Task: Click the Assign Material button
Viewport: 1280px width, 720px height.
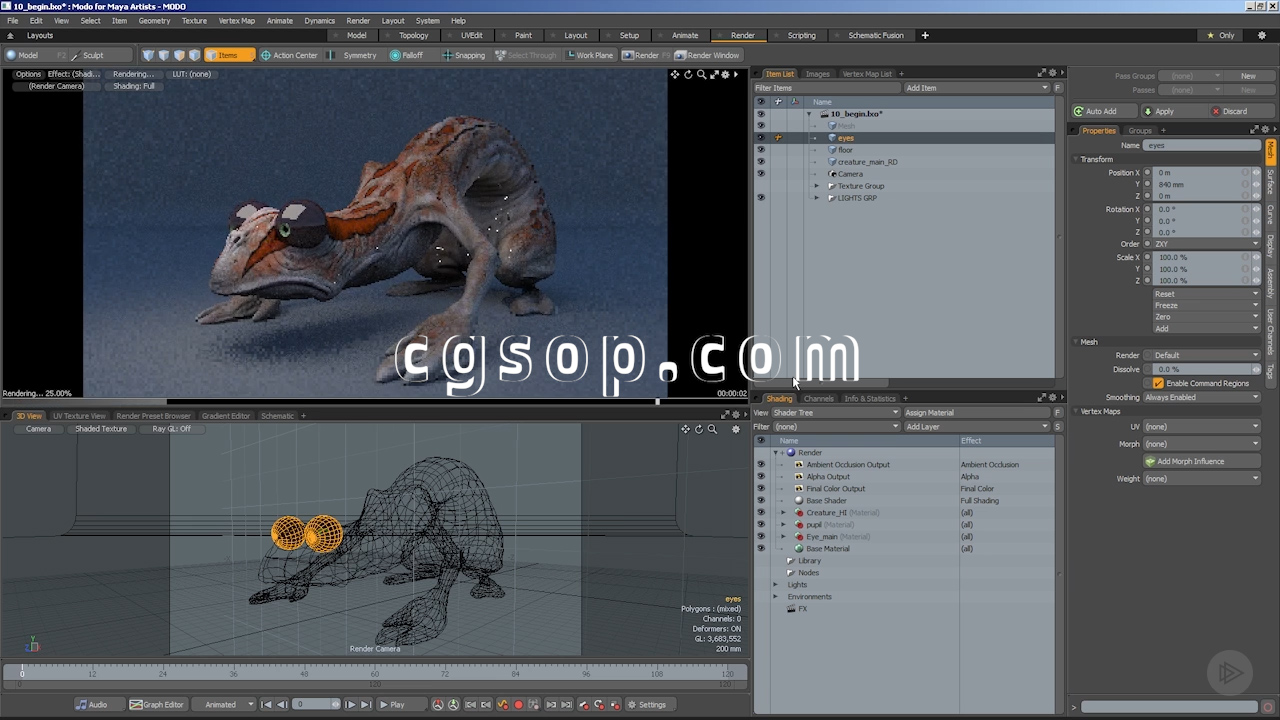Action: [975, 413]
